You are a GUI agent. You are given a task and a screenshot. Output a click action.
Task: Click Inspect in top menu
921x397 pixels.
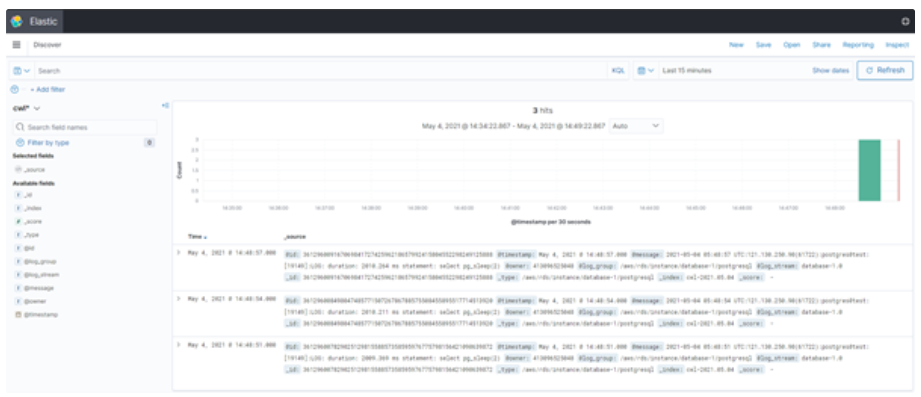coord(897,45)
